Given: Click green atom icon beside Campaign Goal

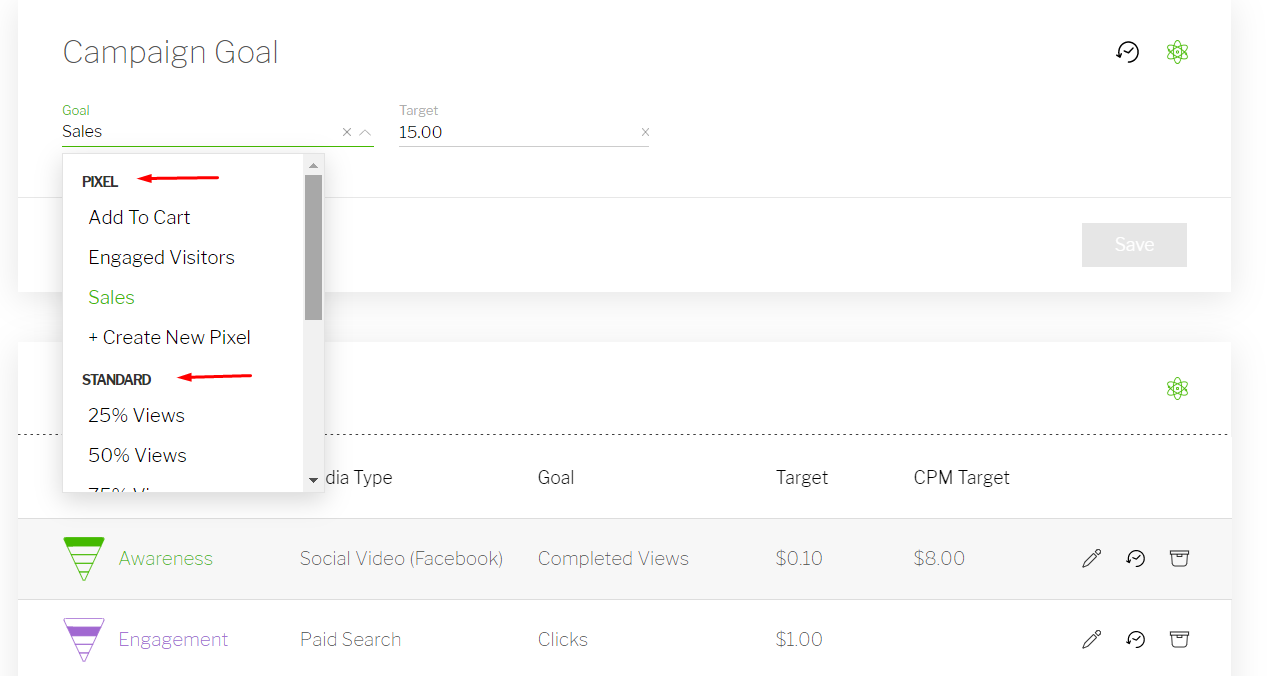Looking at the screenshot, I should point(1177,52).
